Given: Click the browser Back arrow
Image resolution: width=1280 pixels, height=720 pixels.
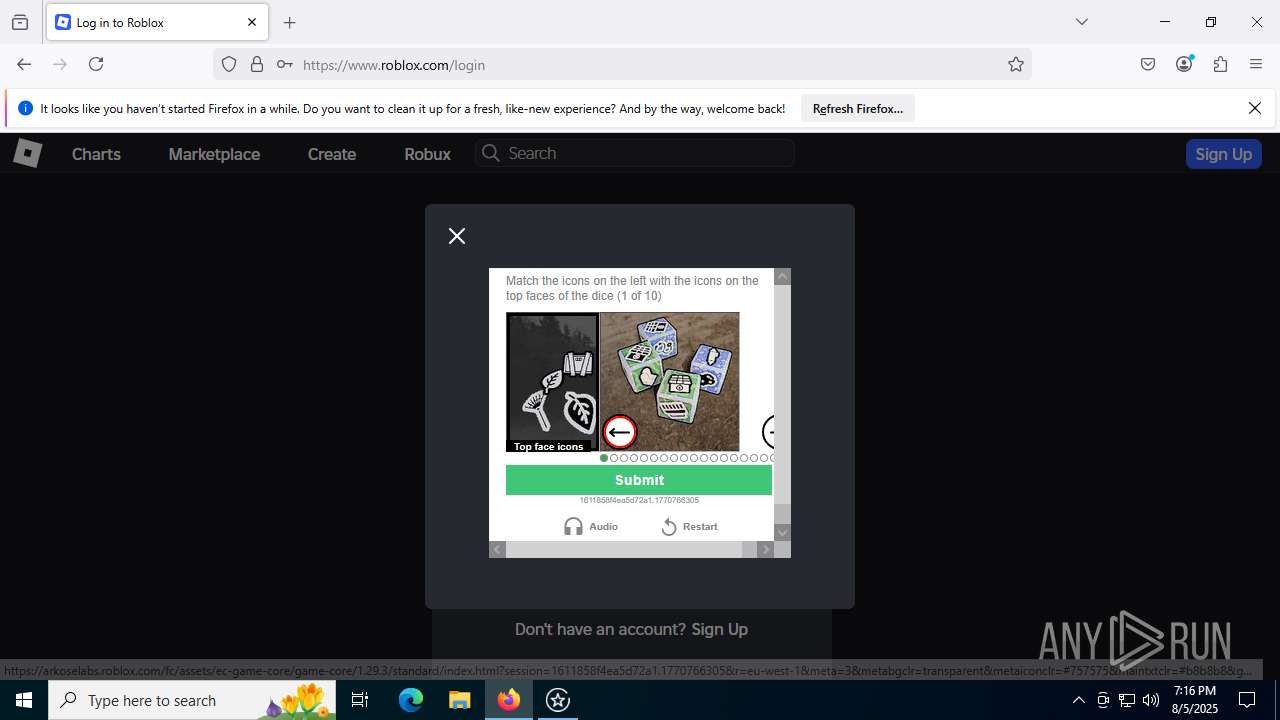Looking at the screenshot, I should [24, 64].
